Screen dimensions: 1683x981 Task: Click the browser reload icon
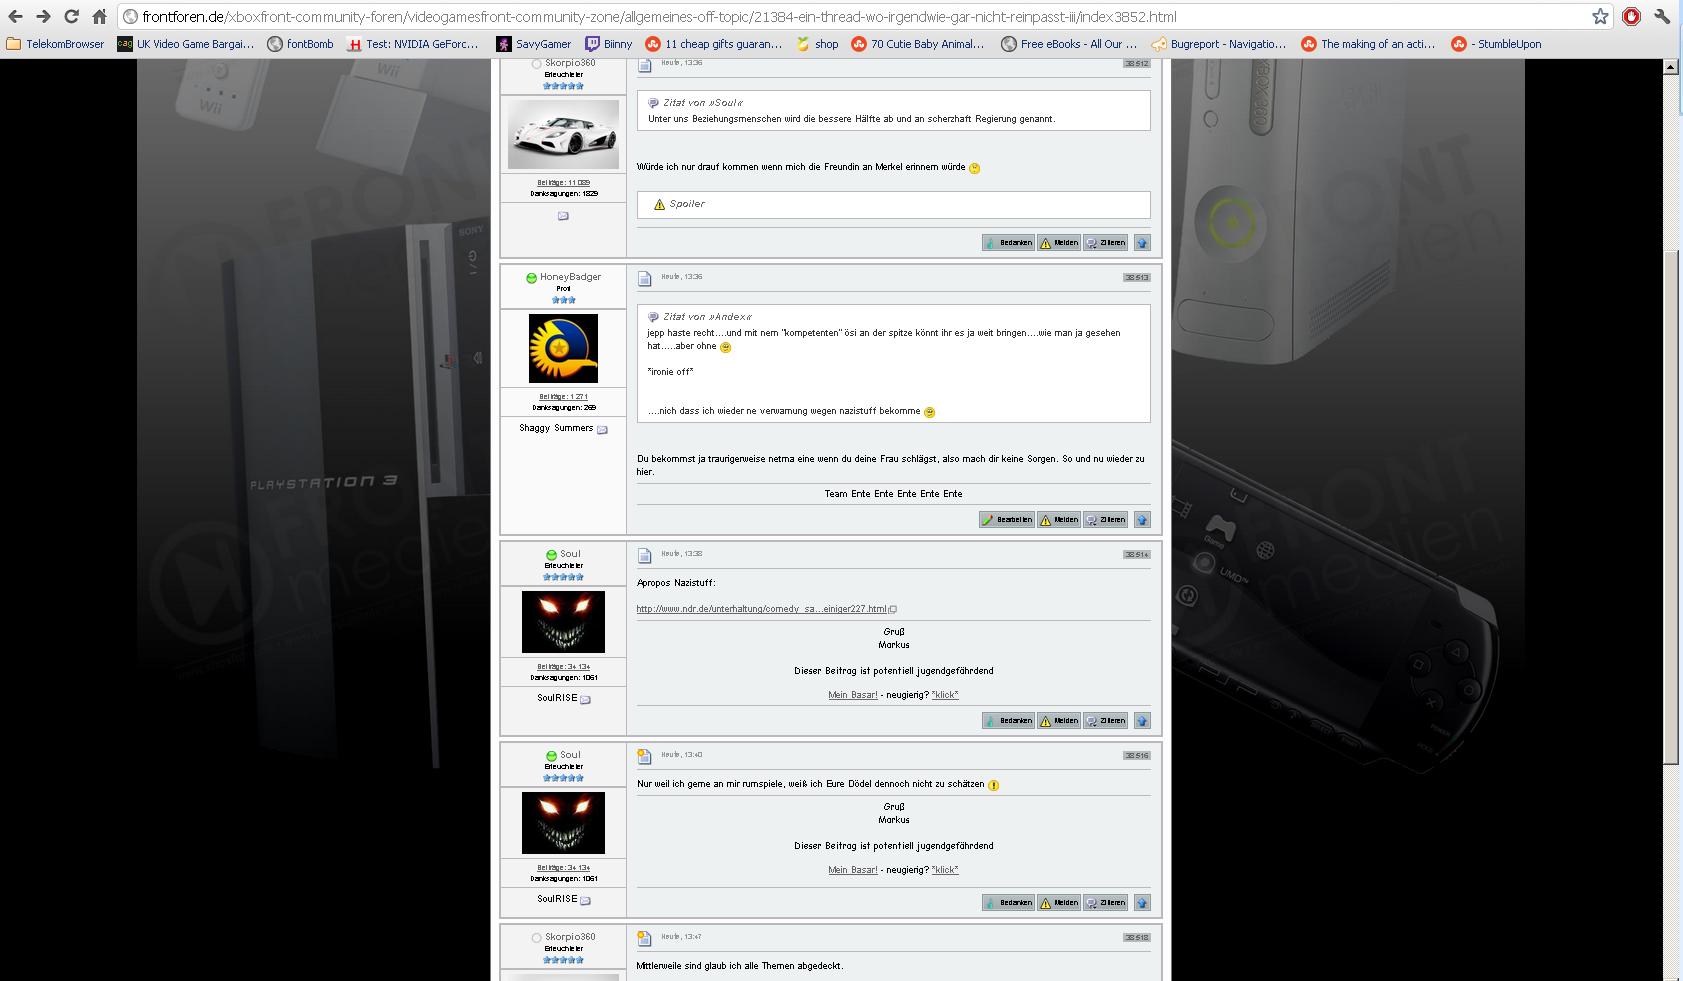click(x=71, y=17)
